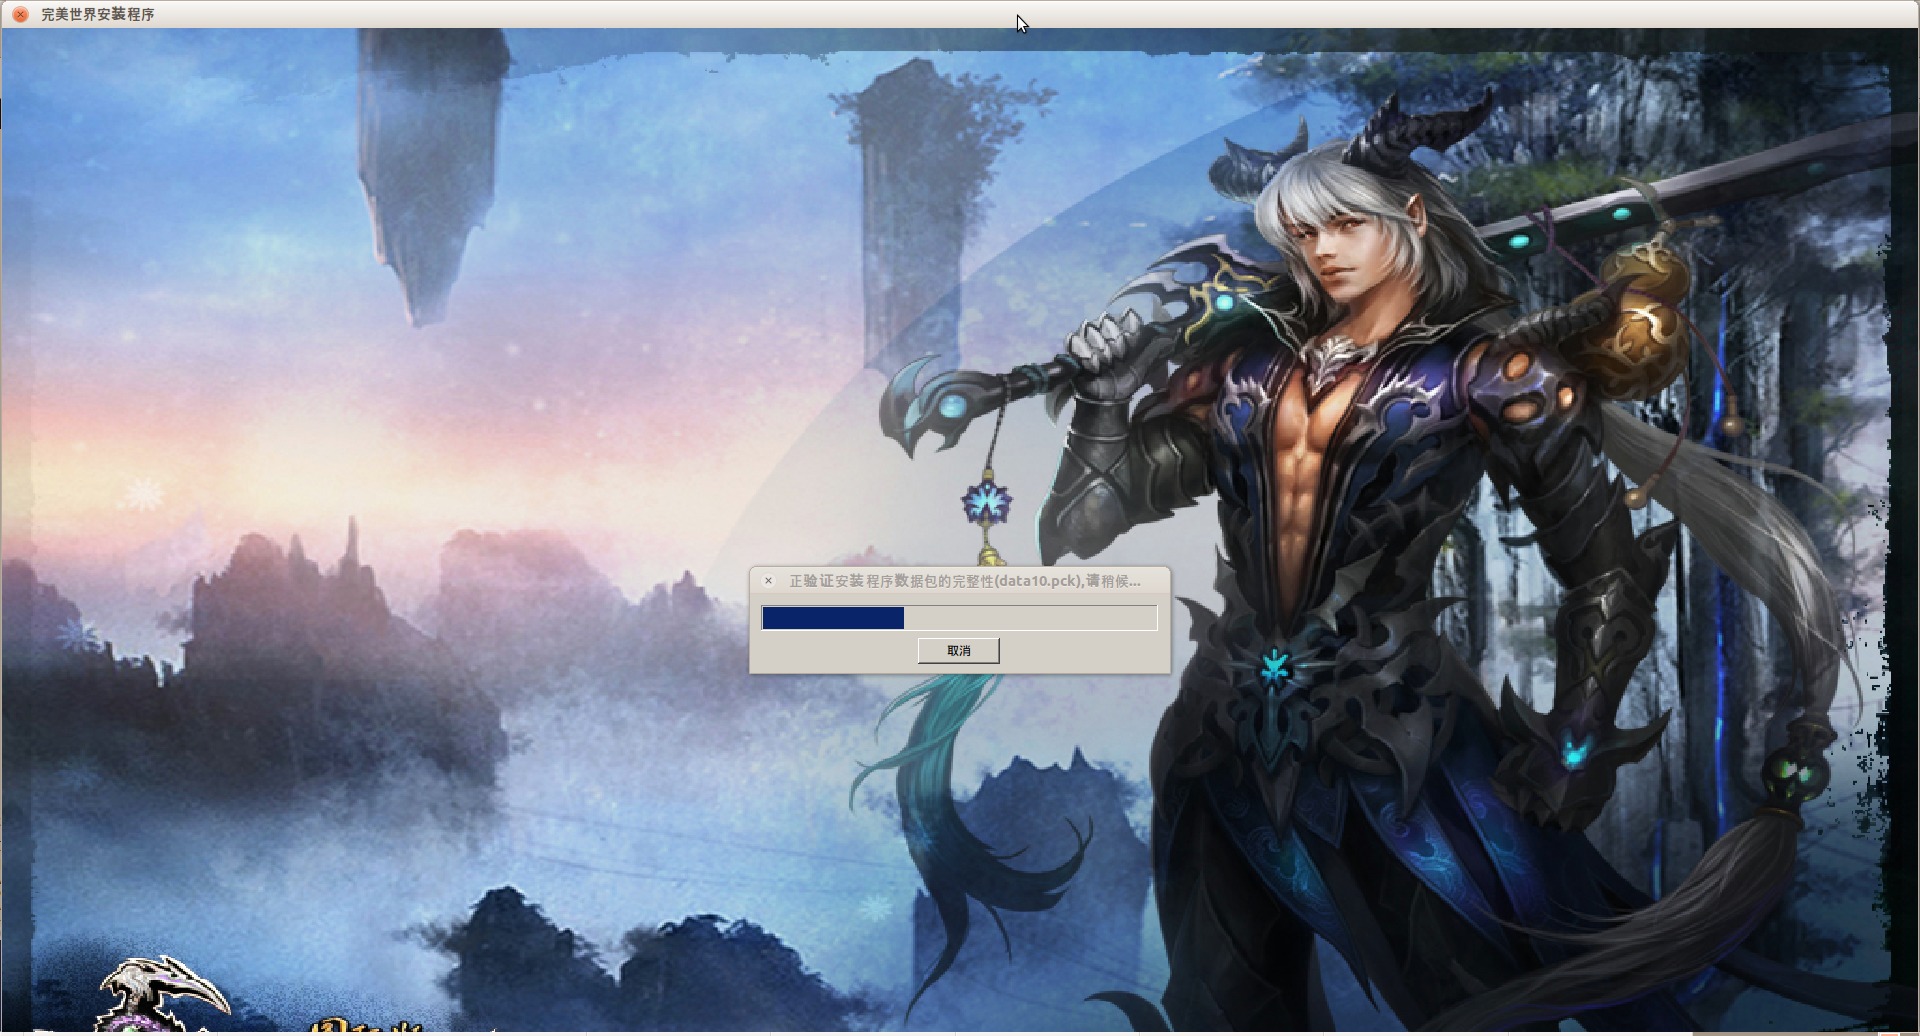The width and height of the screenshot is (1920, 1036).
Task: Click the green glowing skull orb
Action: pyautogui.click(x=1792, y=773)
